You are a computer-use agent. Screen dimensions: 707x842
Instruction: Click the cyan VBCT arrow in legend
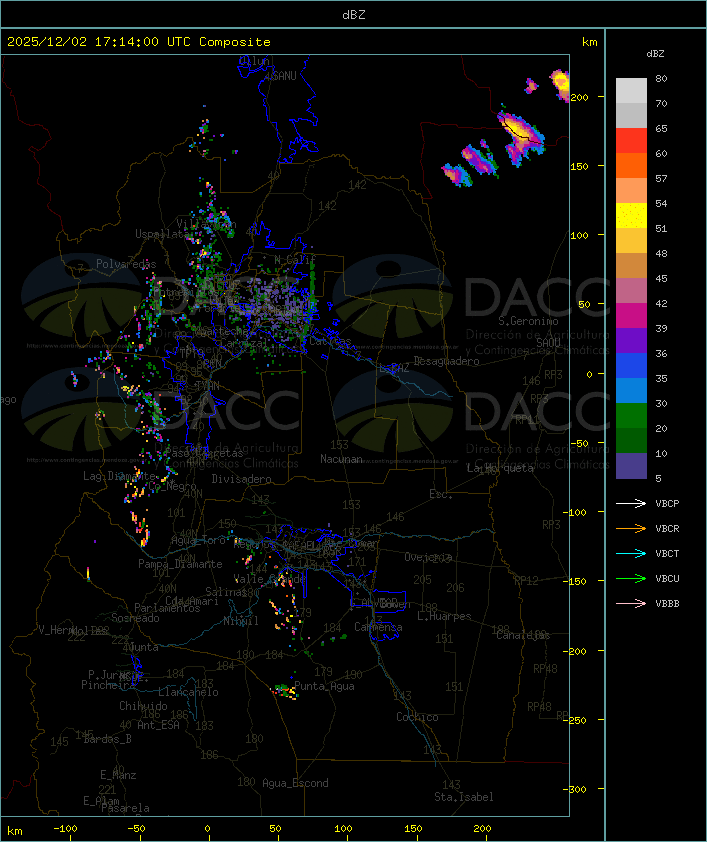pos(631,554)
